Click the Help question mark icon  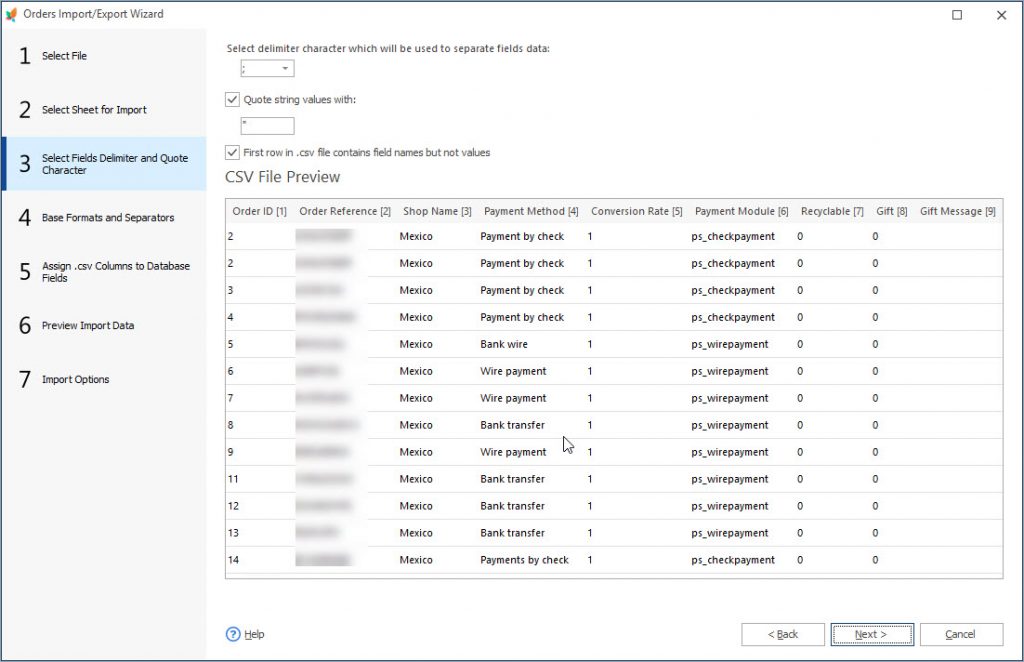coord(232,634)
